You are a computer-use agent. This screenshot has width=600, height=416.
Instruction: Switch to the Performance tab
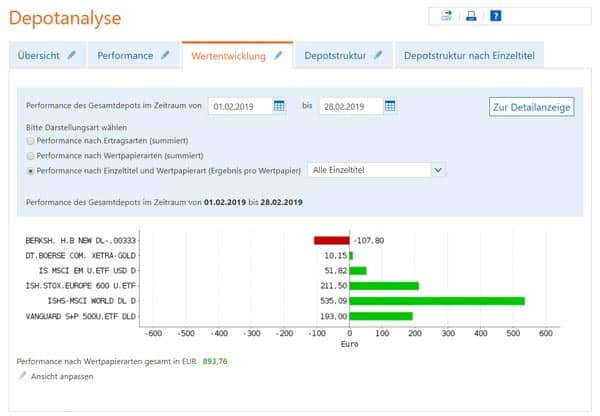click(134, 55)
